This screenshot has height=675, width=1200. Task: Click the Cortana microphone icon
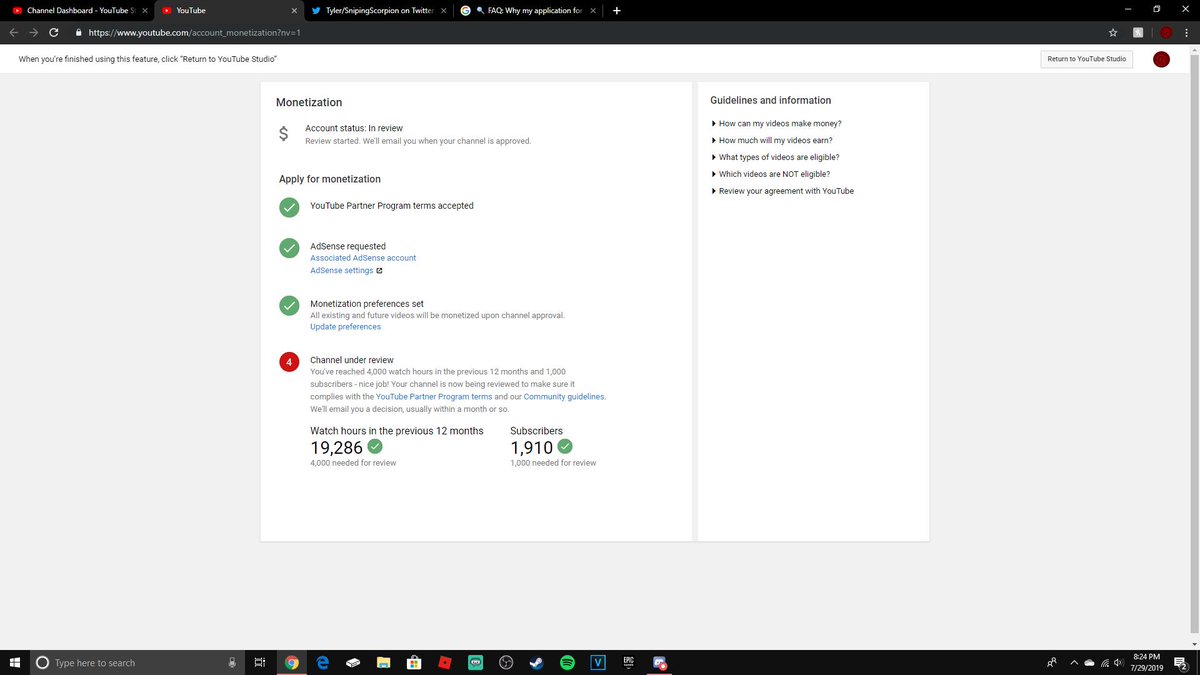pyautogui.click(x=232, y=662)
